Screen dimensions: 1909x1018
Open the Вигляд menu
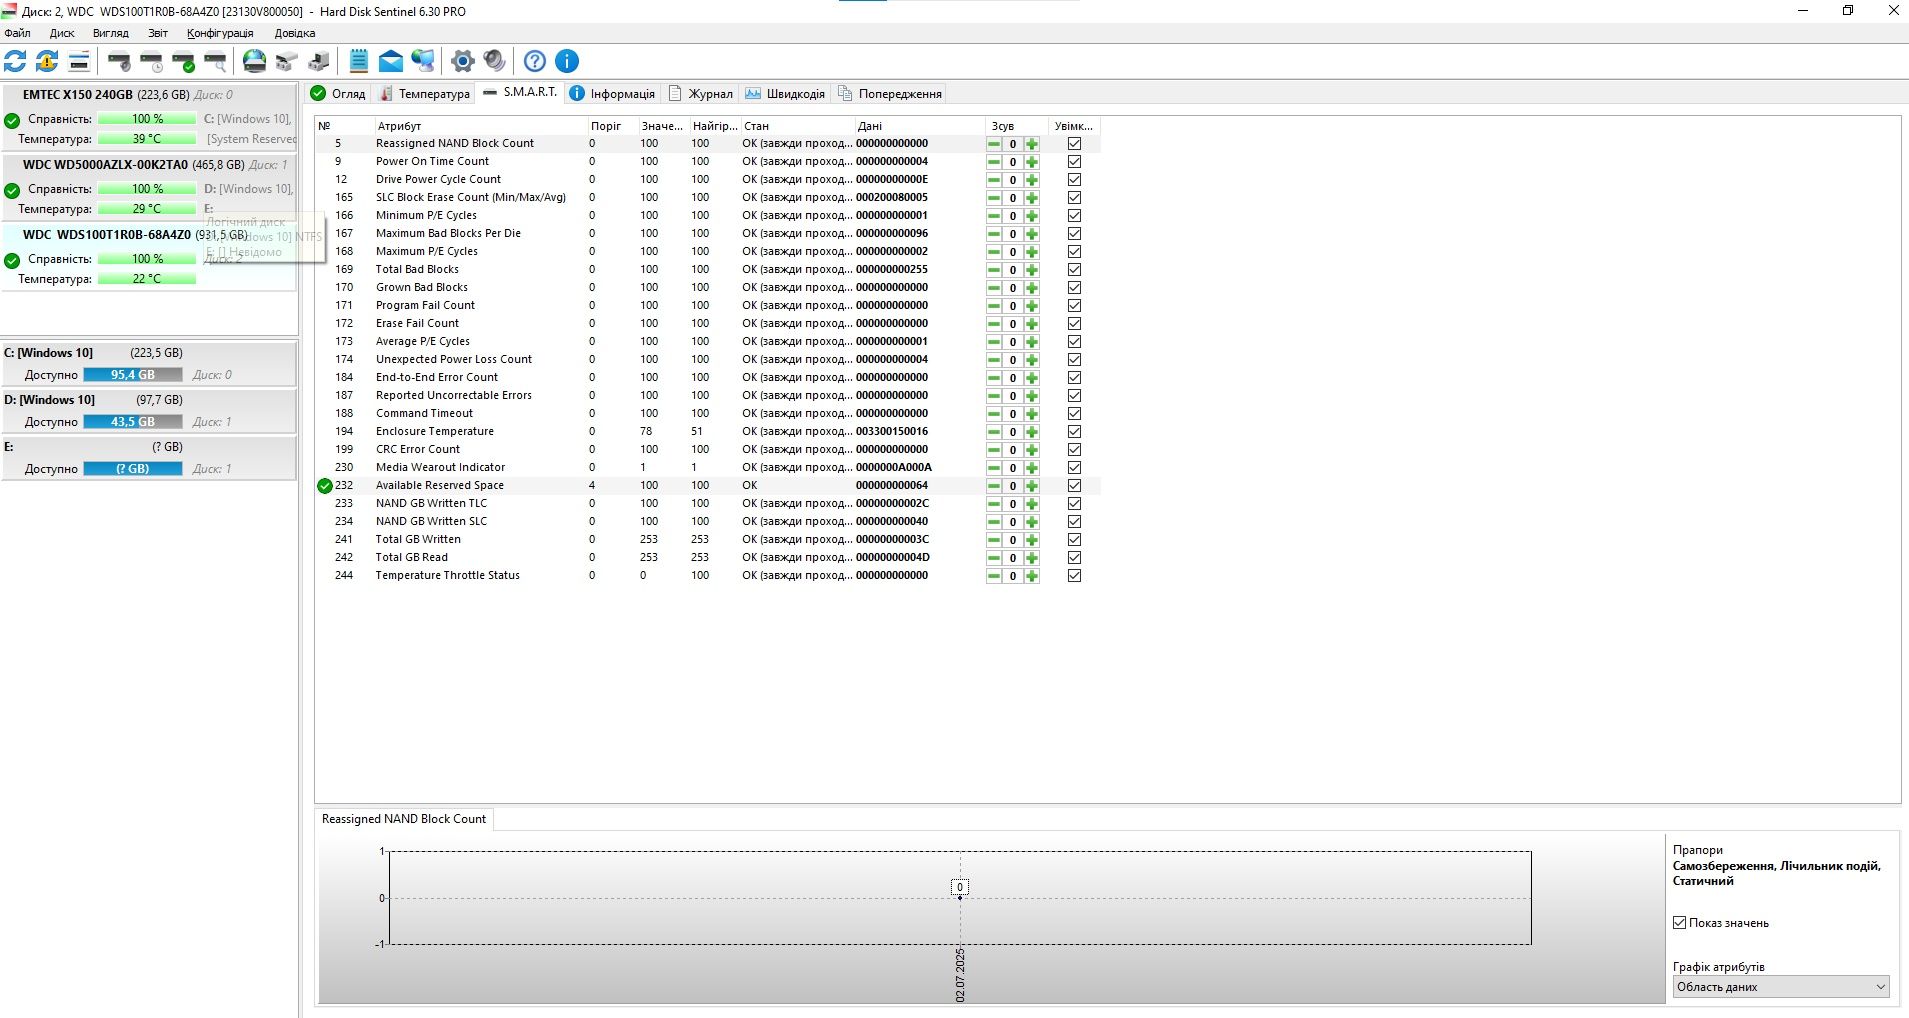111,33
